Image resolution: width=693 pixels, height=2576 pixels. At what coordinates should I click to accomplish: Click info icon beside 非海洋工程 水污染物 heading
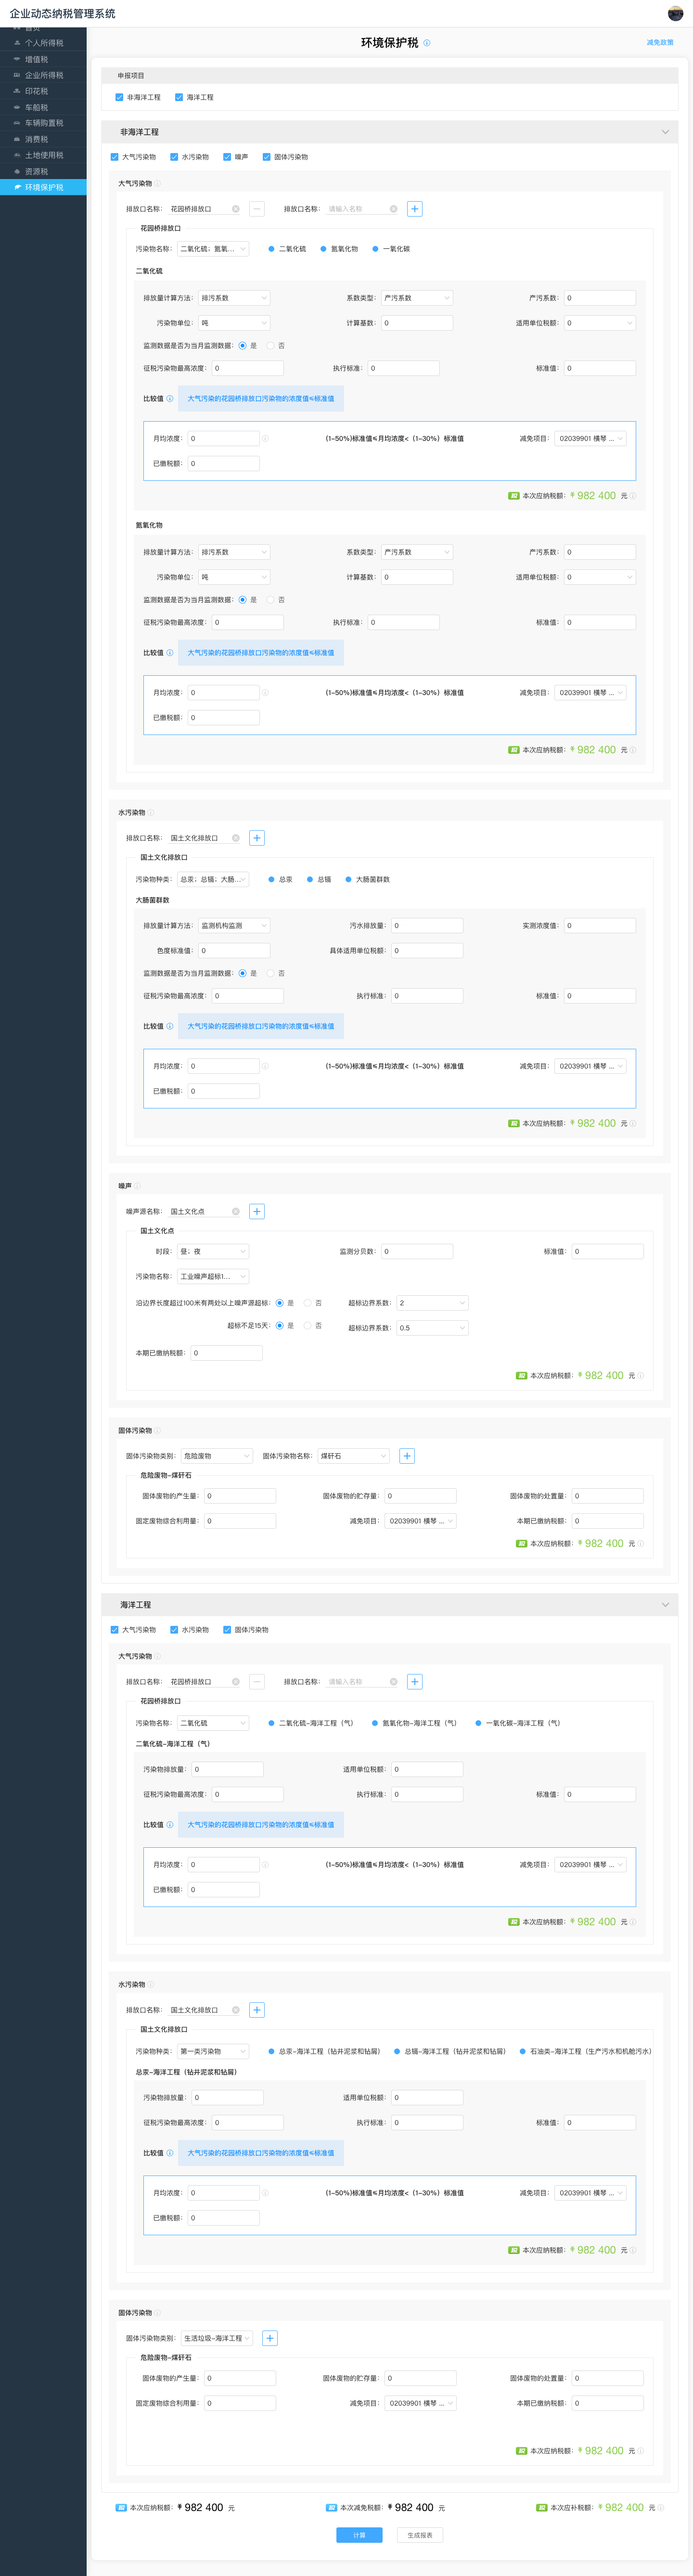pyautogui.click(x=151, y=813)
